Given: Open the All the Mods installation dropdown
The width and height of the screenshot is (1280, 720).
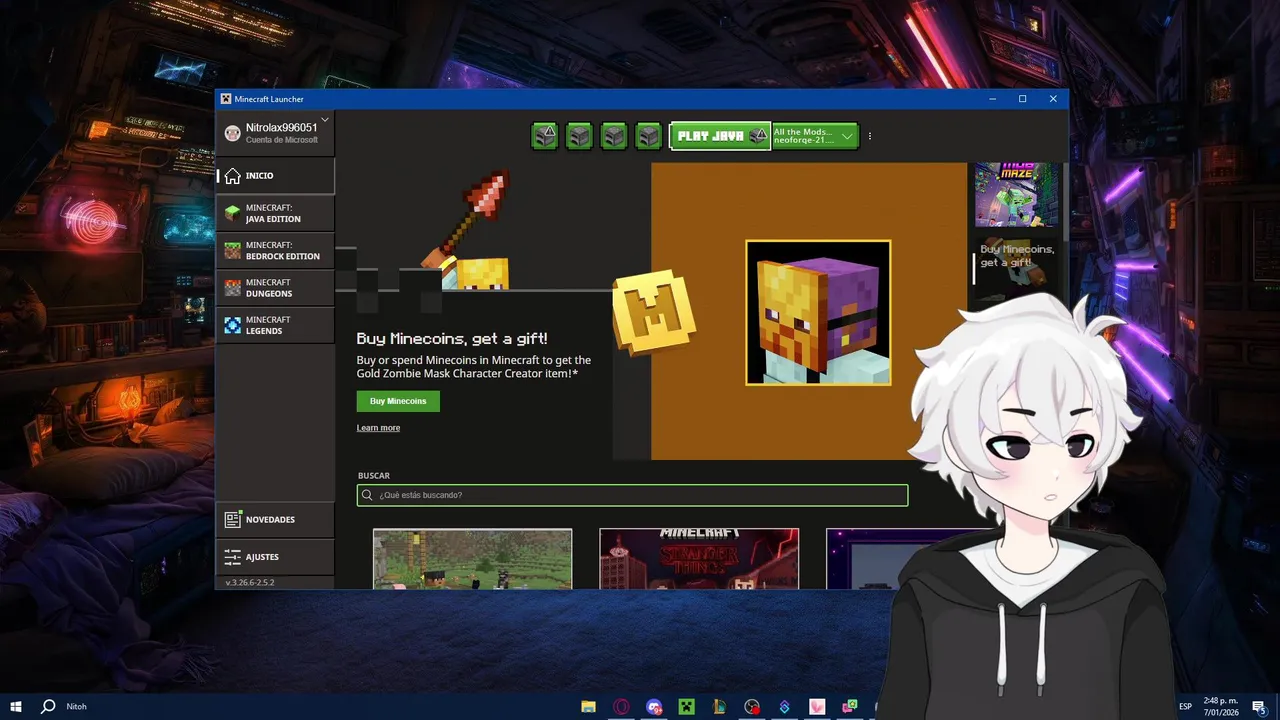Looking at the screenshot, I should (x=815, y=136).
